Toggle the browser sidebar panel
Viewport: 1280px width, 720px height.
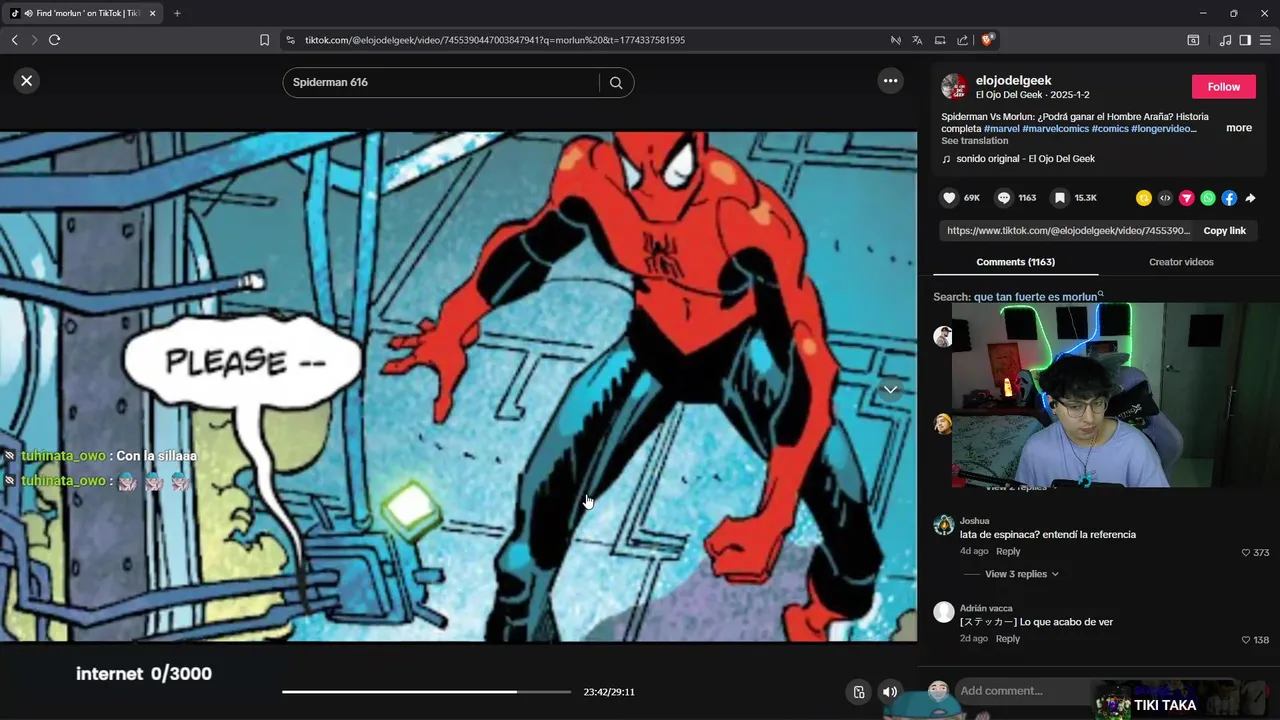point(1245,40)
